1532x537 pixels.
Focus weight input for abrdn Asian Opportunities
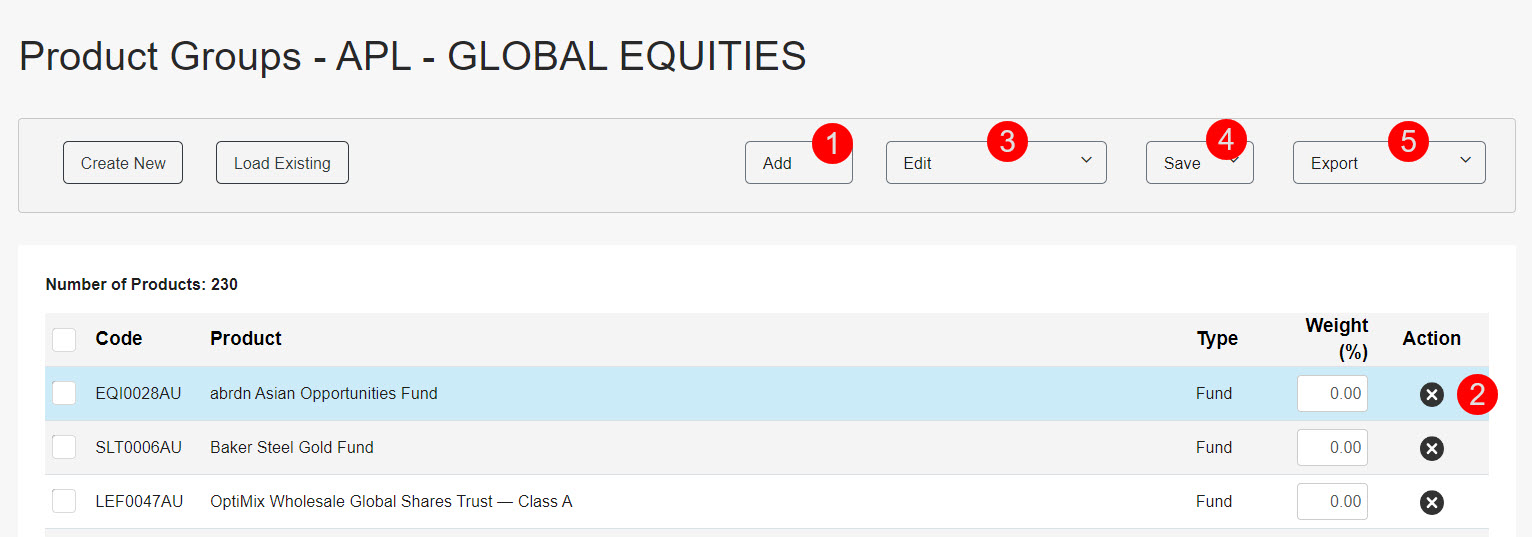pyautogui.click(x=1332, y=394)
